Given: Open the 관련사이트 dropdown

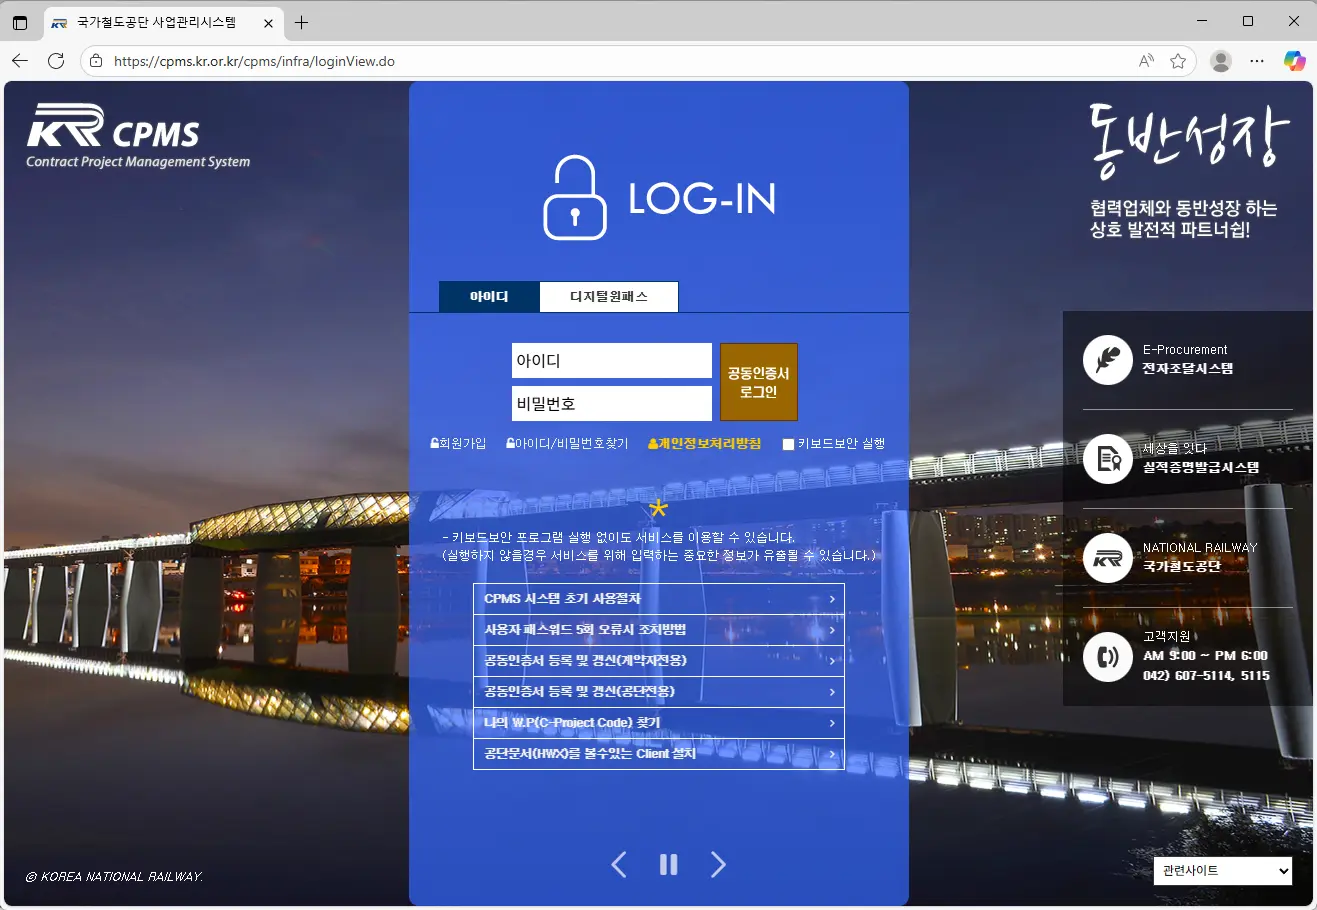Looking at the screenshot, I should point(1222,871).
